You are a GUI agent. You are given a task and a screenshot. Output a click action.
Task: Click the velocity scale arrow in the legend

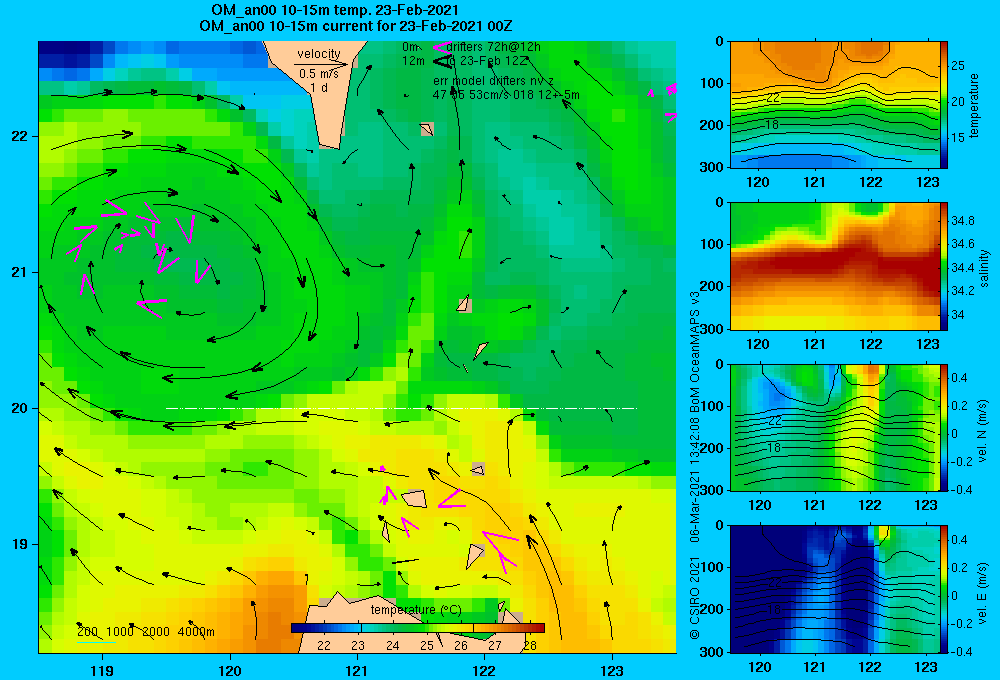pos(321,64)
